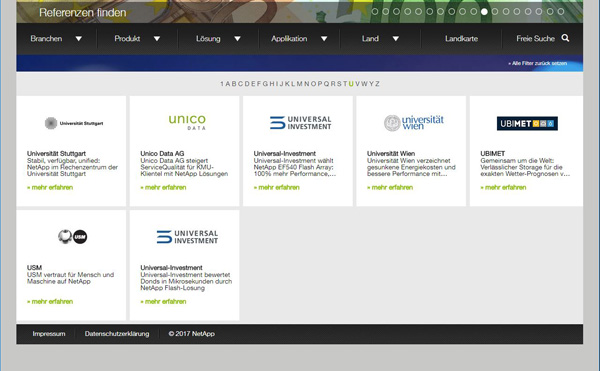
Task: Open the Universität Stuttgart logo
Action: click(x=74, y=123)
